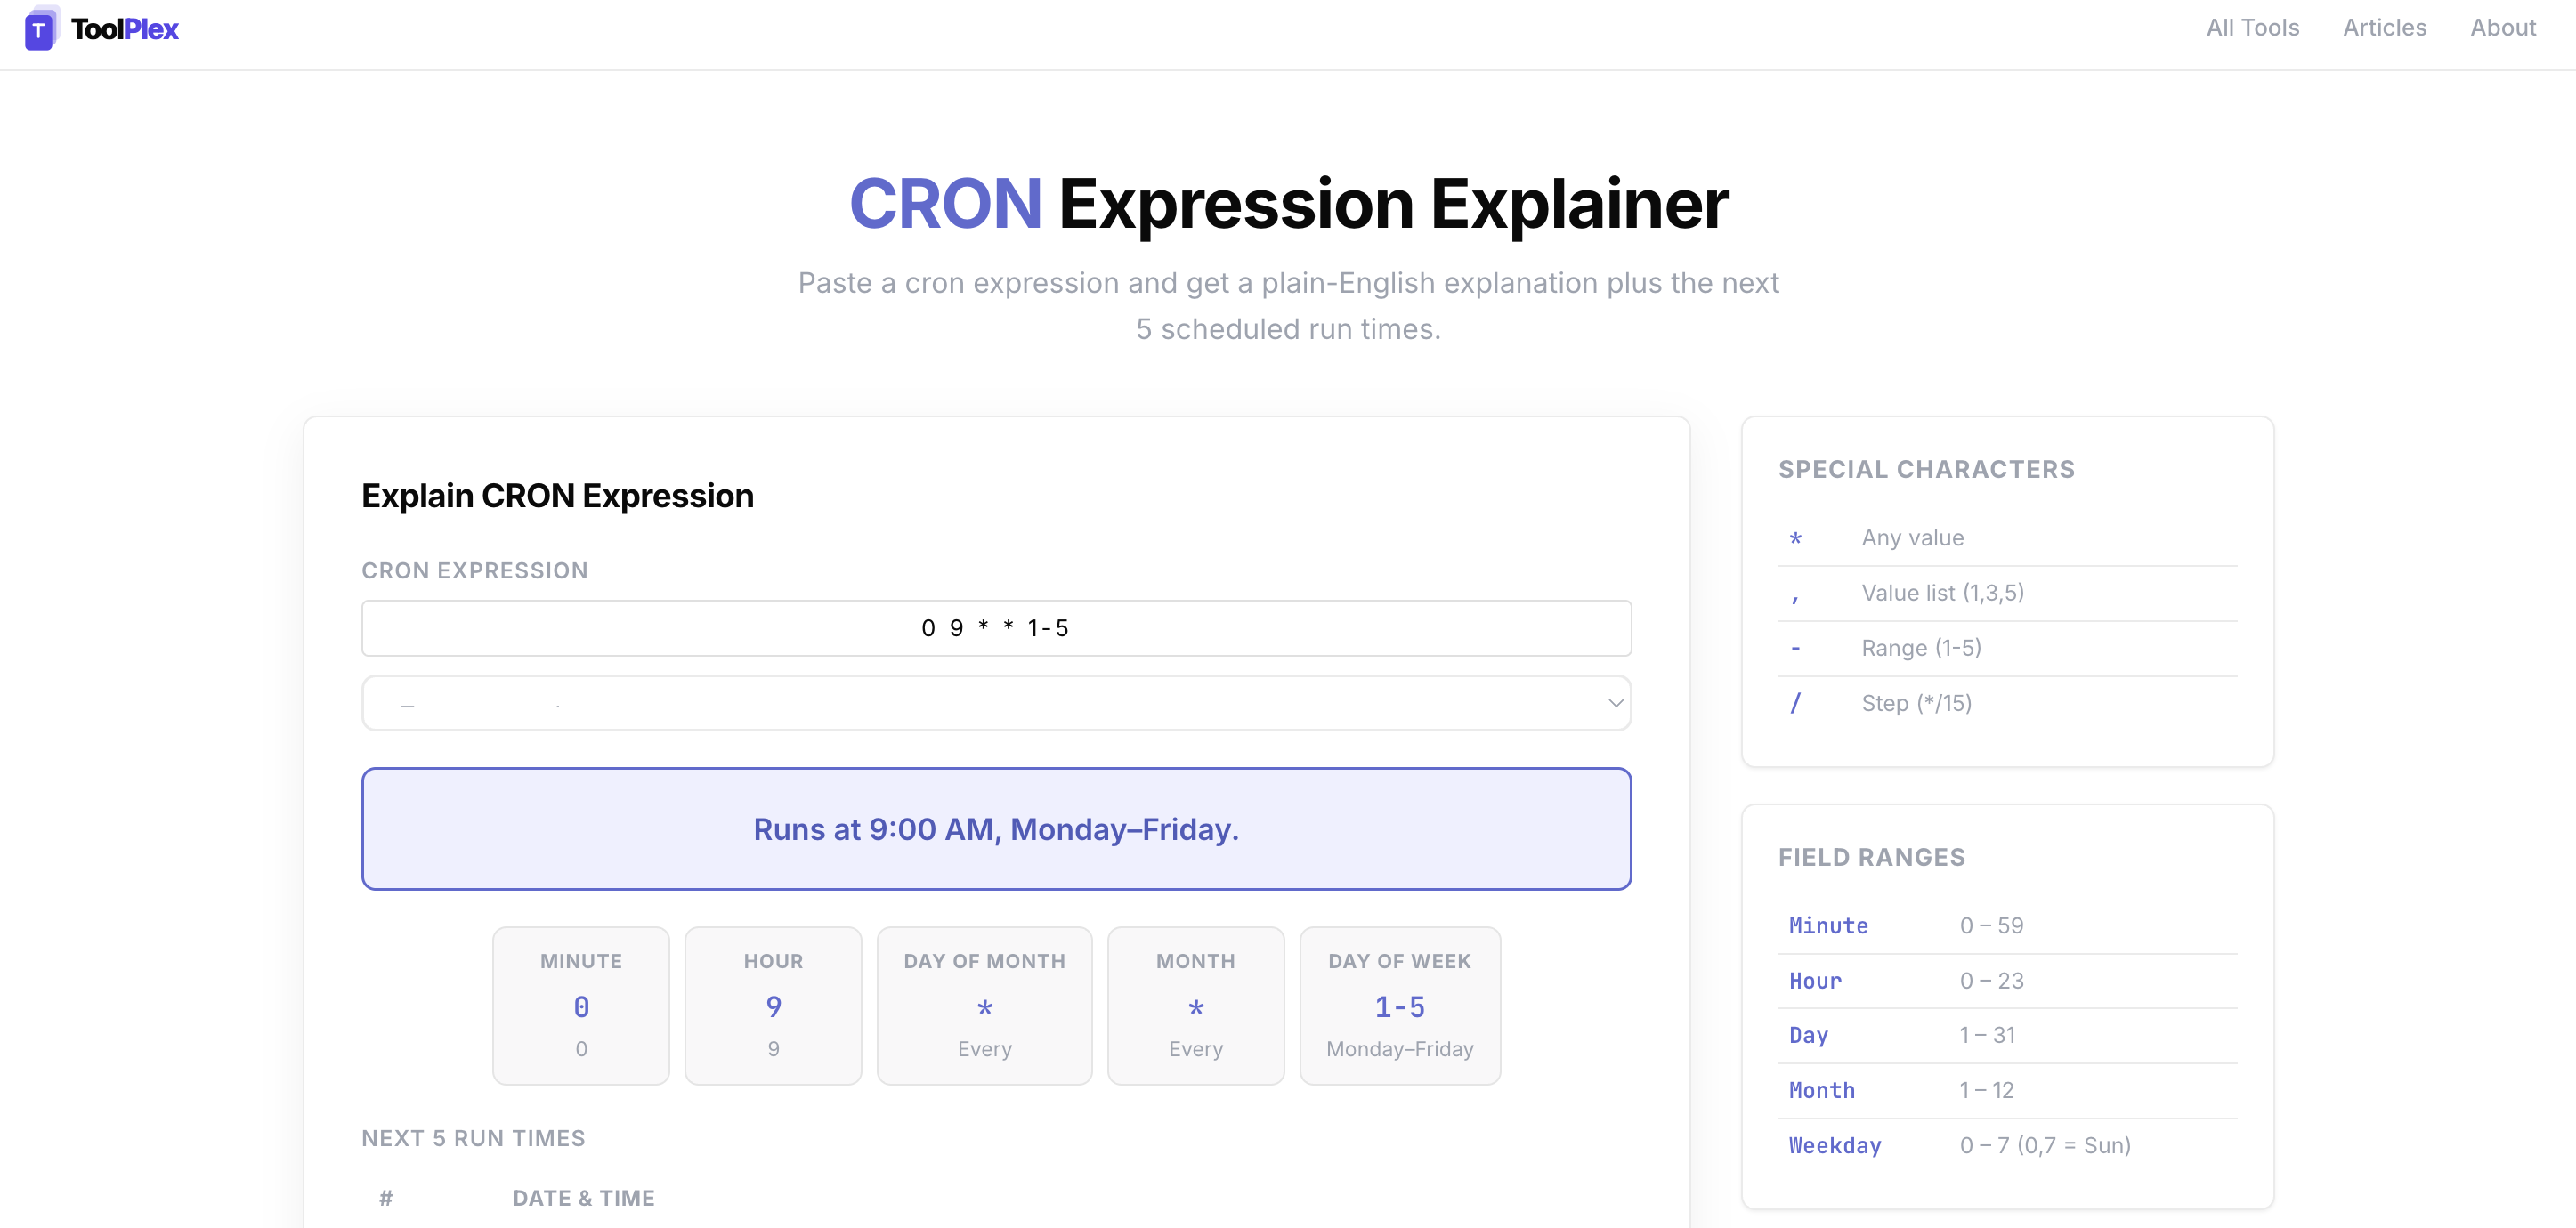
Task: Click the explanation result banner
Action: (x=995, y=829)
